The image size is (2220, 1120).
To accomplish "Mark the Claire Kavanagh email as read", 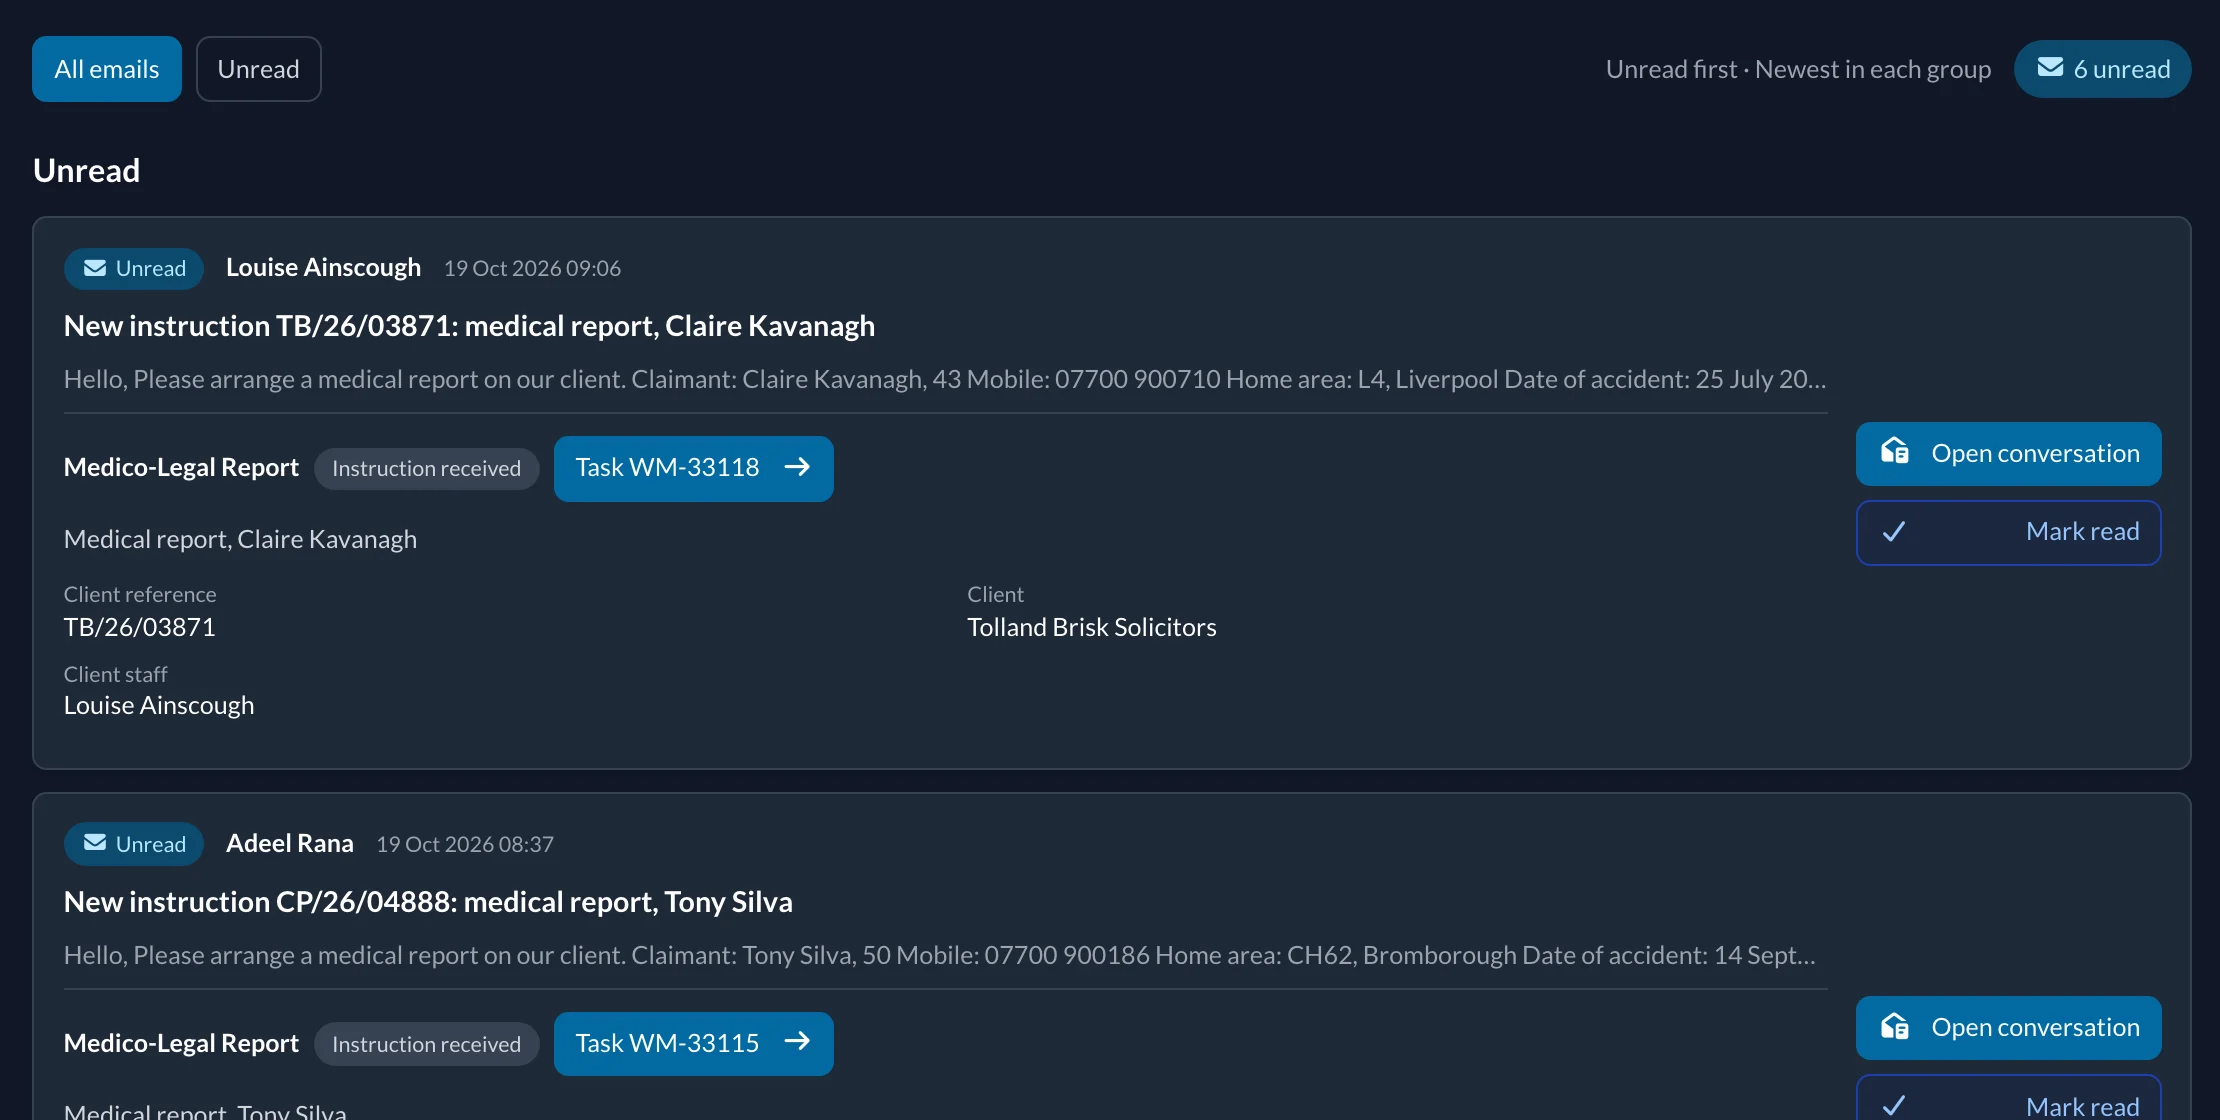I will pyautogui.click(x=2008, y=532).
